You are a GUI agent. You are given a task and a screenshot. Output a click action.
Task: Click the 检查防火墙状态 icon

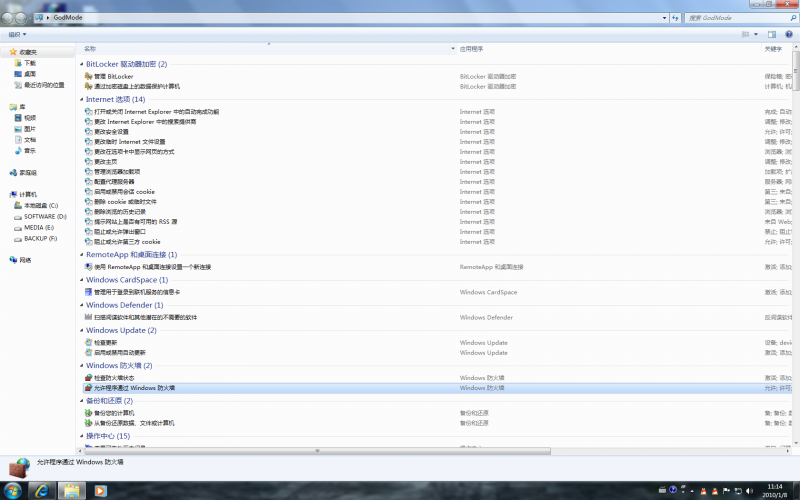click(88, 378)
